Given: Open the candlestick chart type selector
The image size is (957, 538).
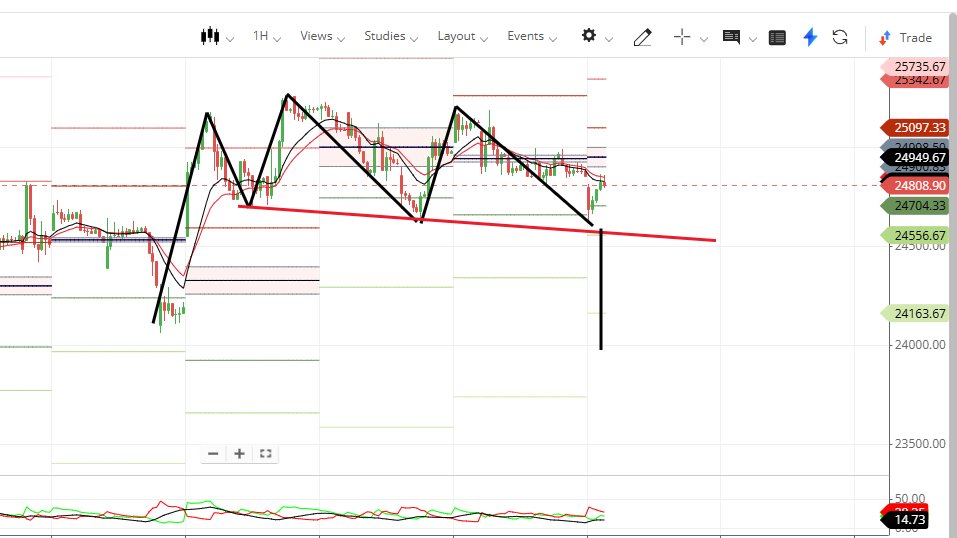Looking at the screenshot, I should pos(210,36).
